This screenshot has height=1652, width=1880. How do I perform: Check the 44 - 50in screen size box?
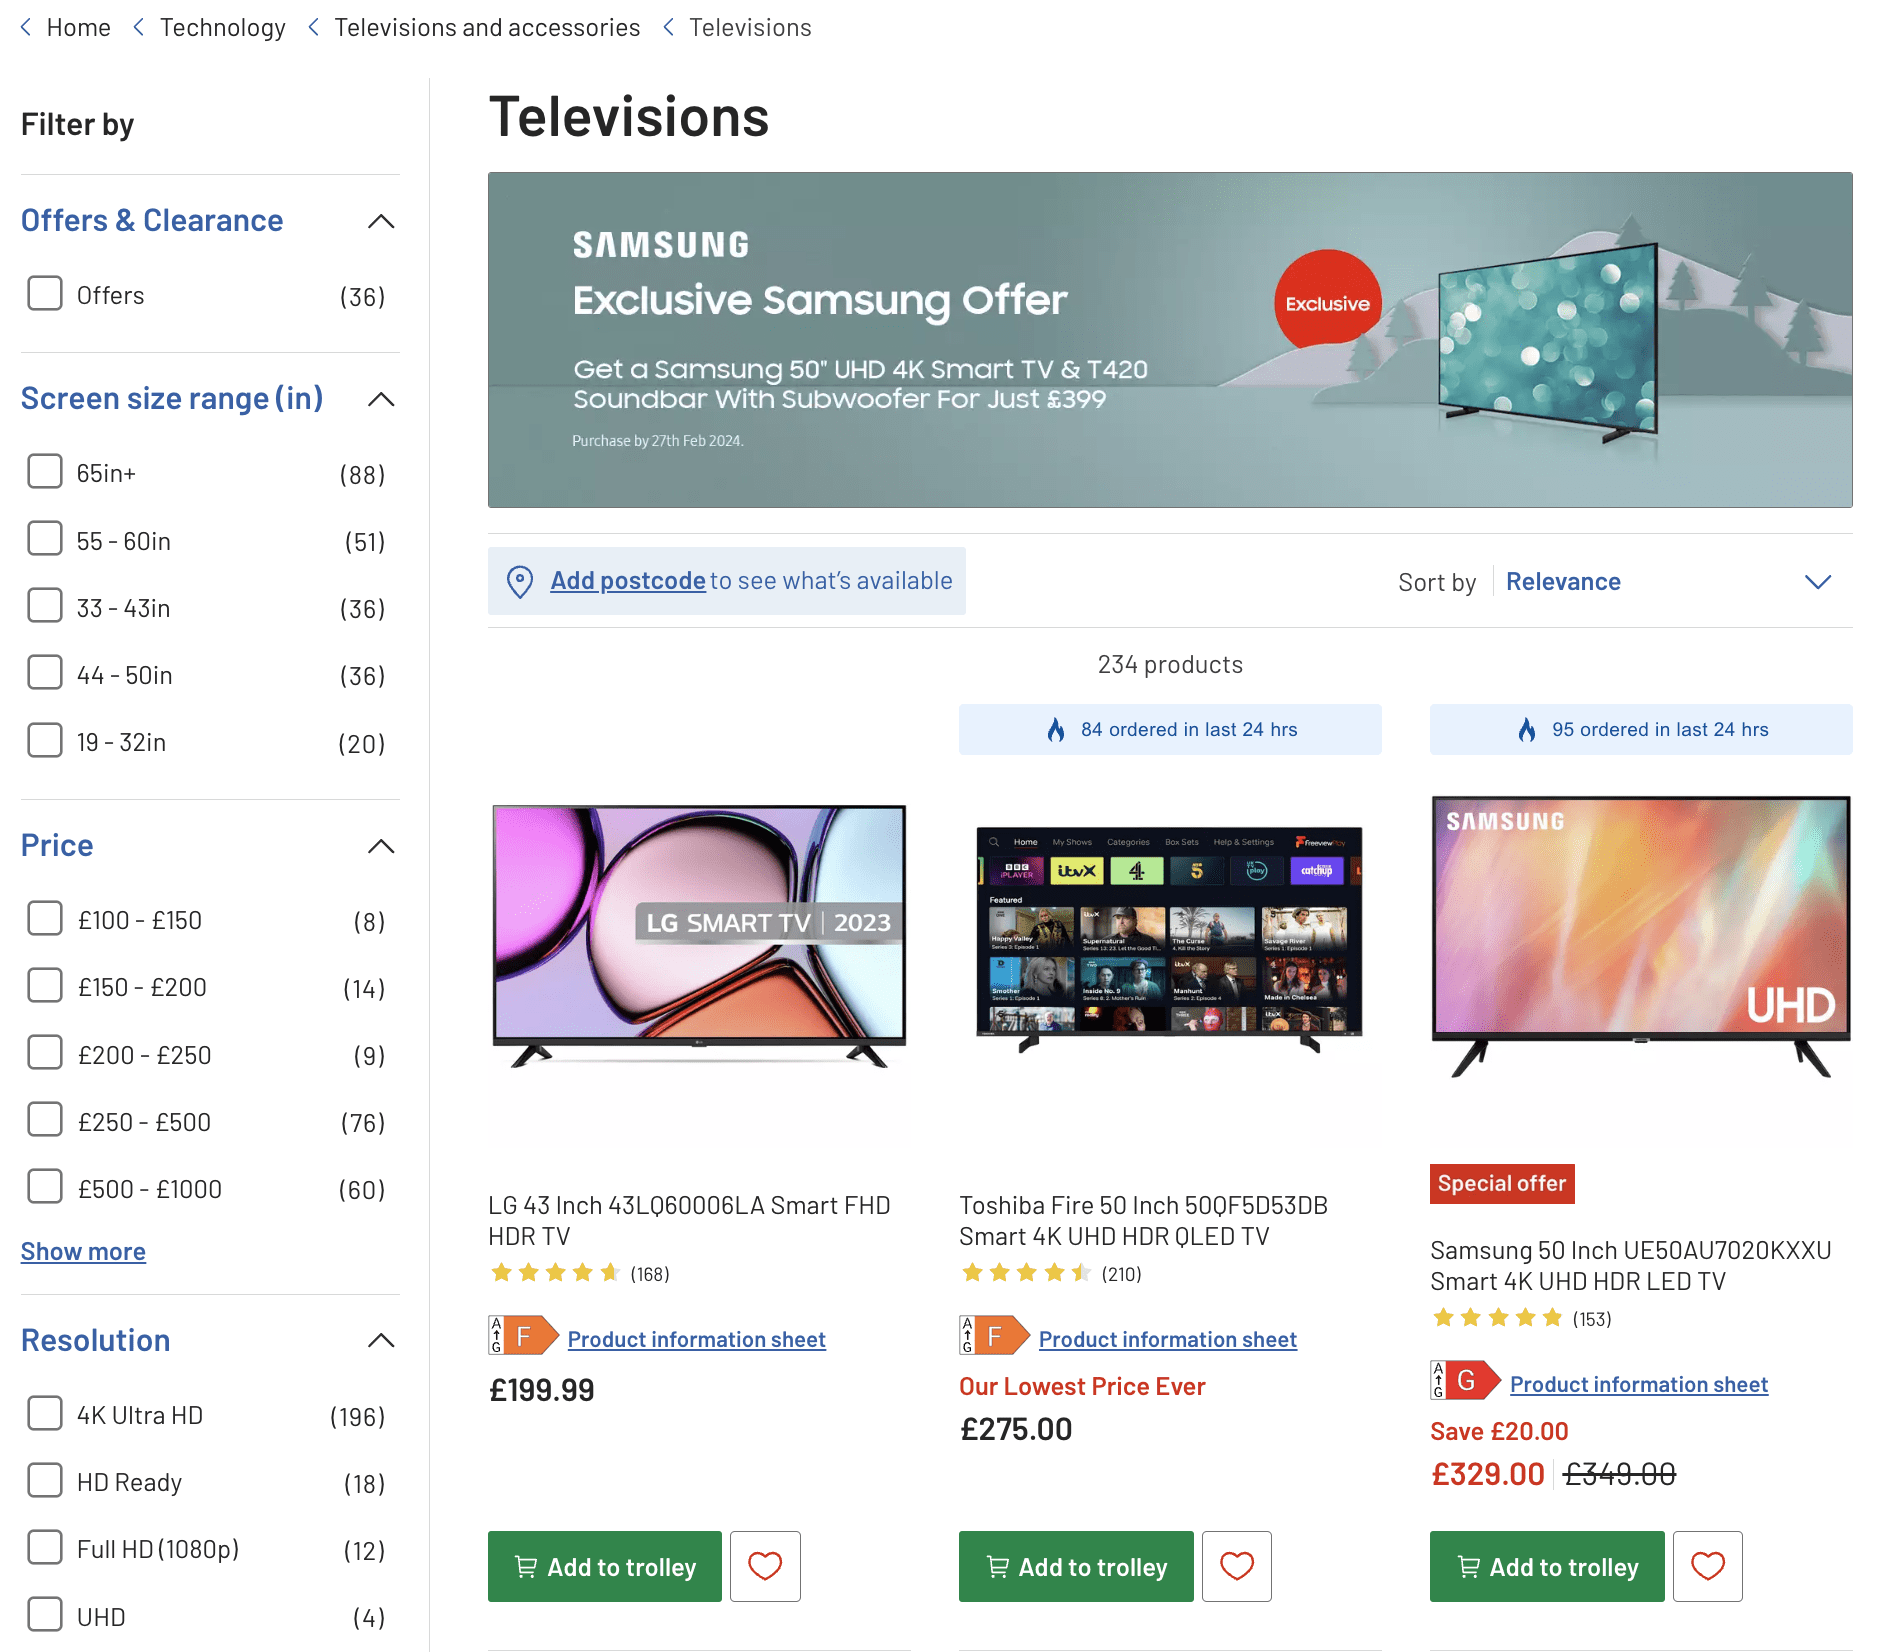(x=45, y=673)
